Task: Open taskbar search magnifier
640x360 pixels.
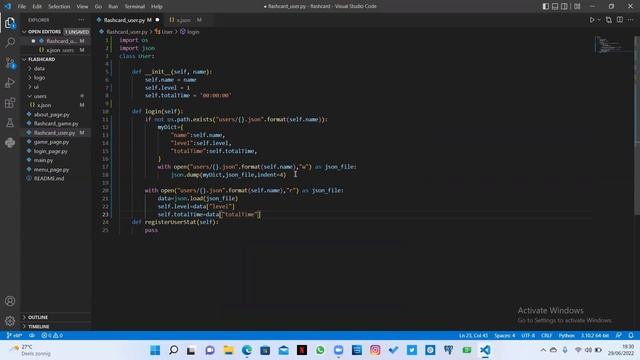Action: coord(173,350)
